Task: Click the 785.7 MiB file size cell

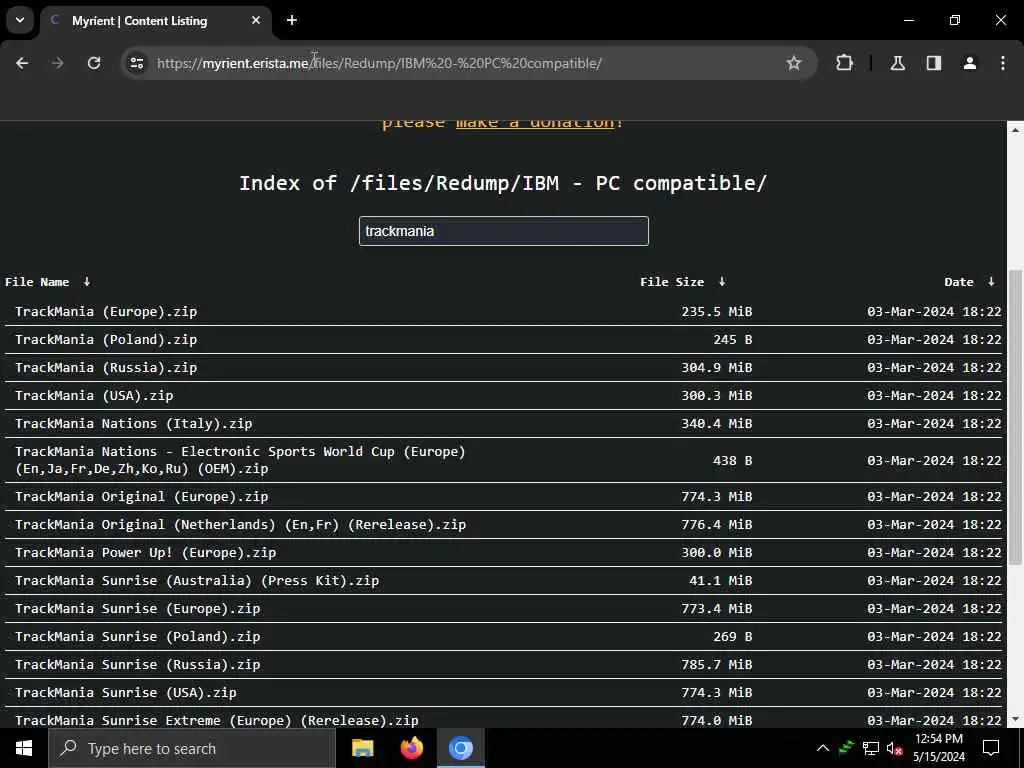Action: click(x=716, y=665)
